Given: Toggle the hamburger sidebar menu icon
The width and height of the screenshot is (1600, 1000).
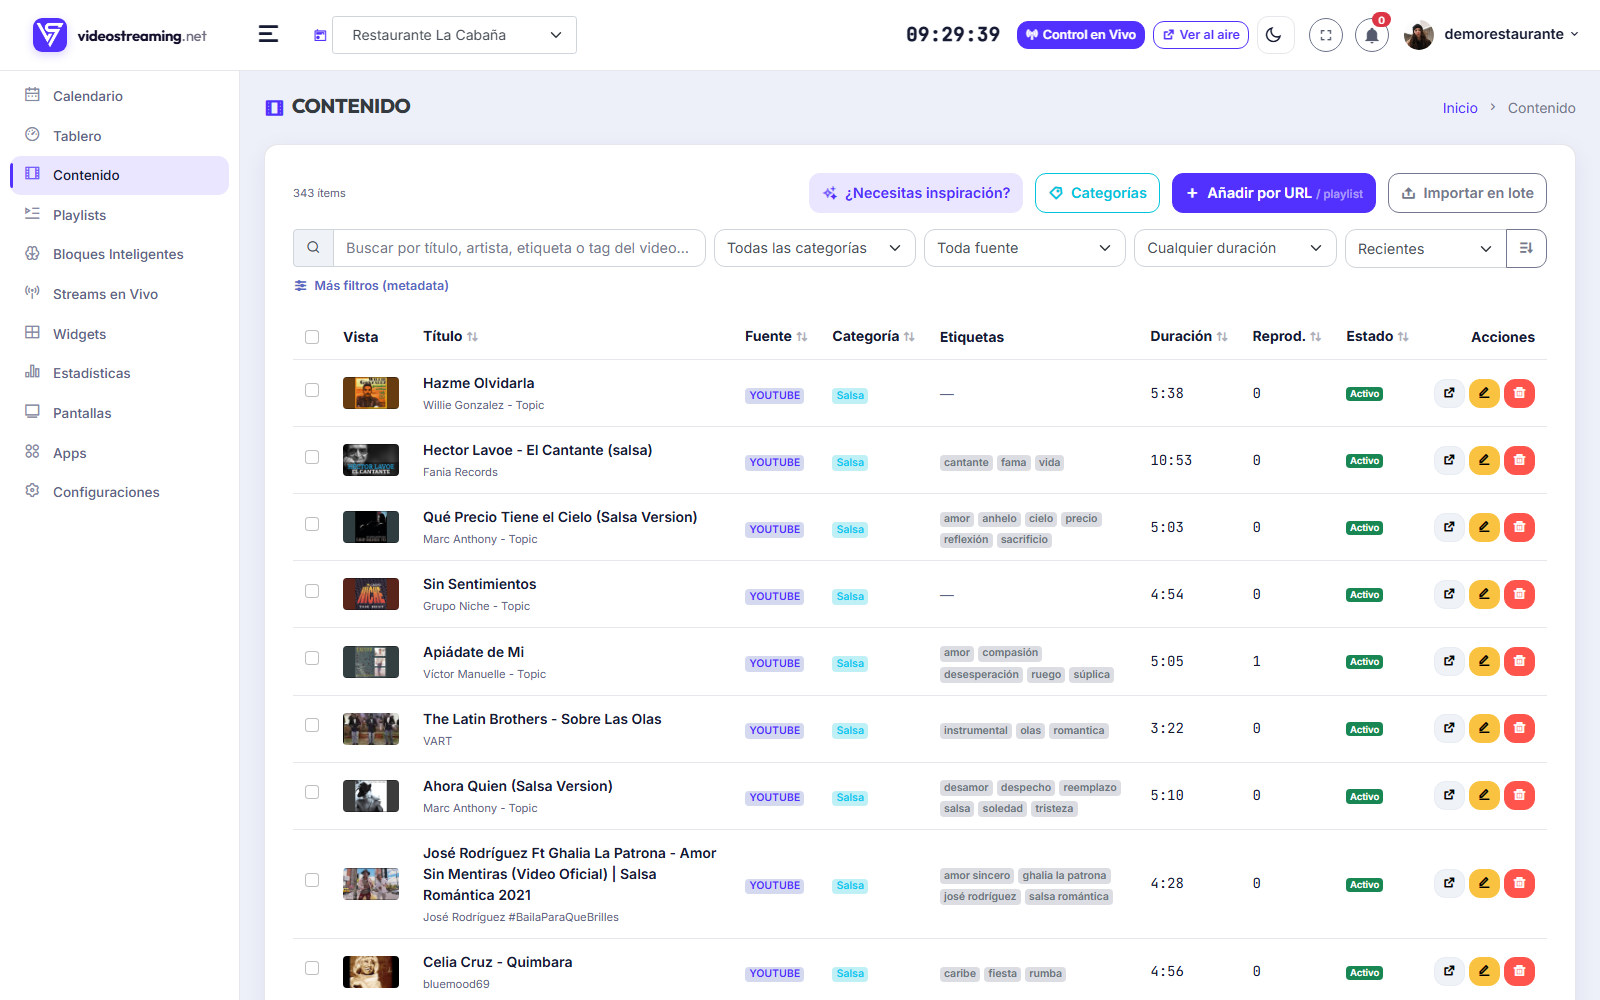Looking at the screenshot, I should click(x=268, y=35).
